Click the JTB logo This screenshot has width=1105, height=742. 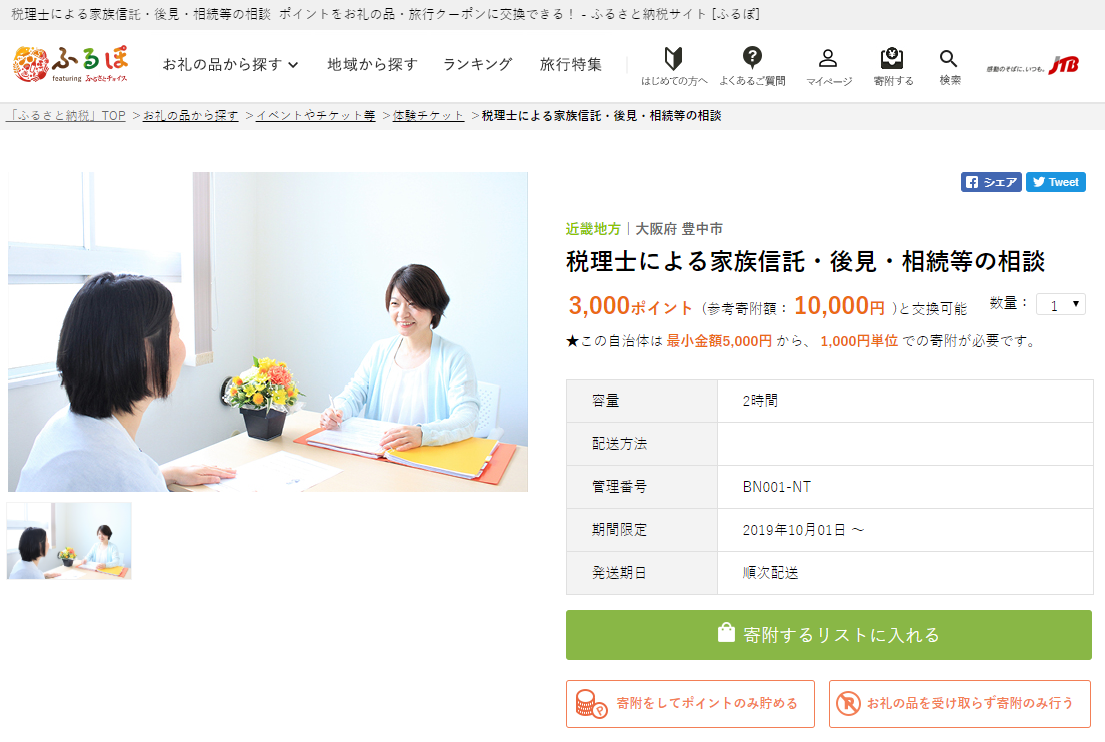click(x=1032, y=66)
